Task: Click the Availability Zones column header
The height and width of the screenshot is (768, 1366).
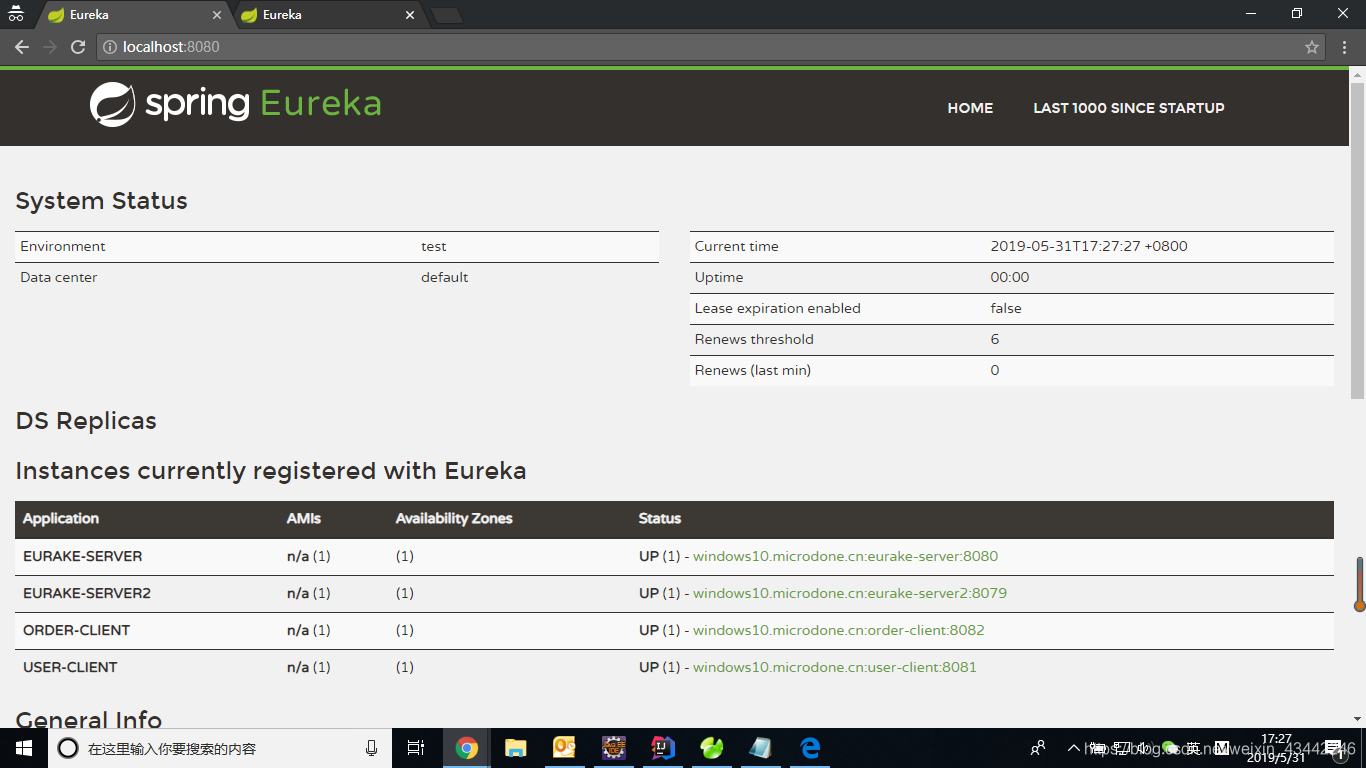Action: (x=454, y=518)
